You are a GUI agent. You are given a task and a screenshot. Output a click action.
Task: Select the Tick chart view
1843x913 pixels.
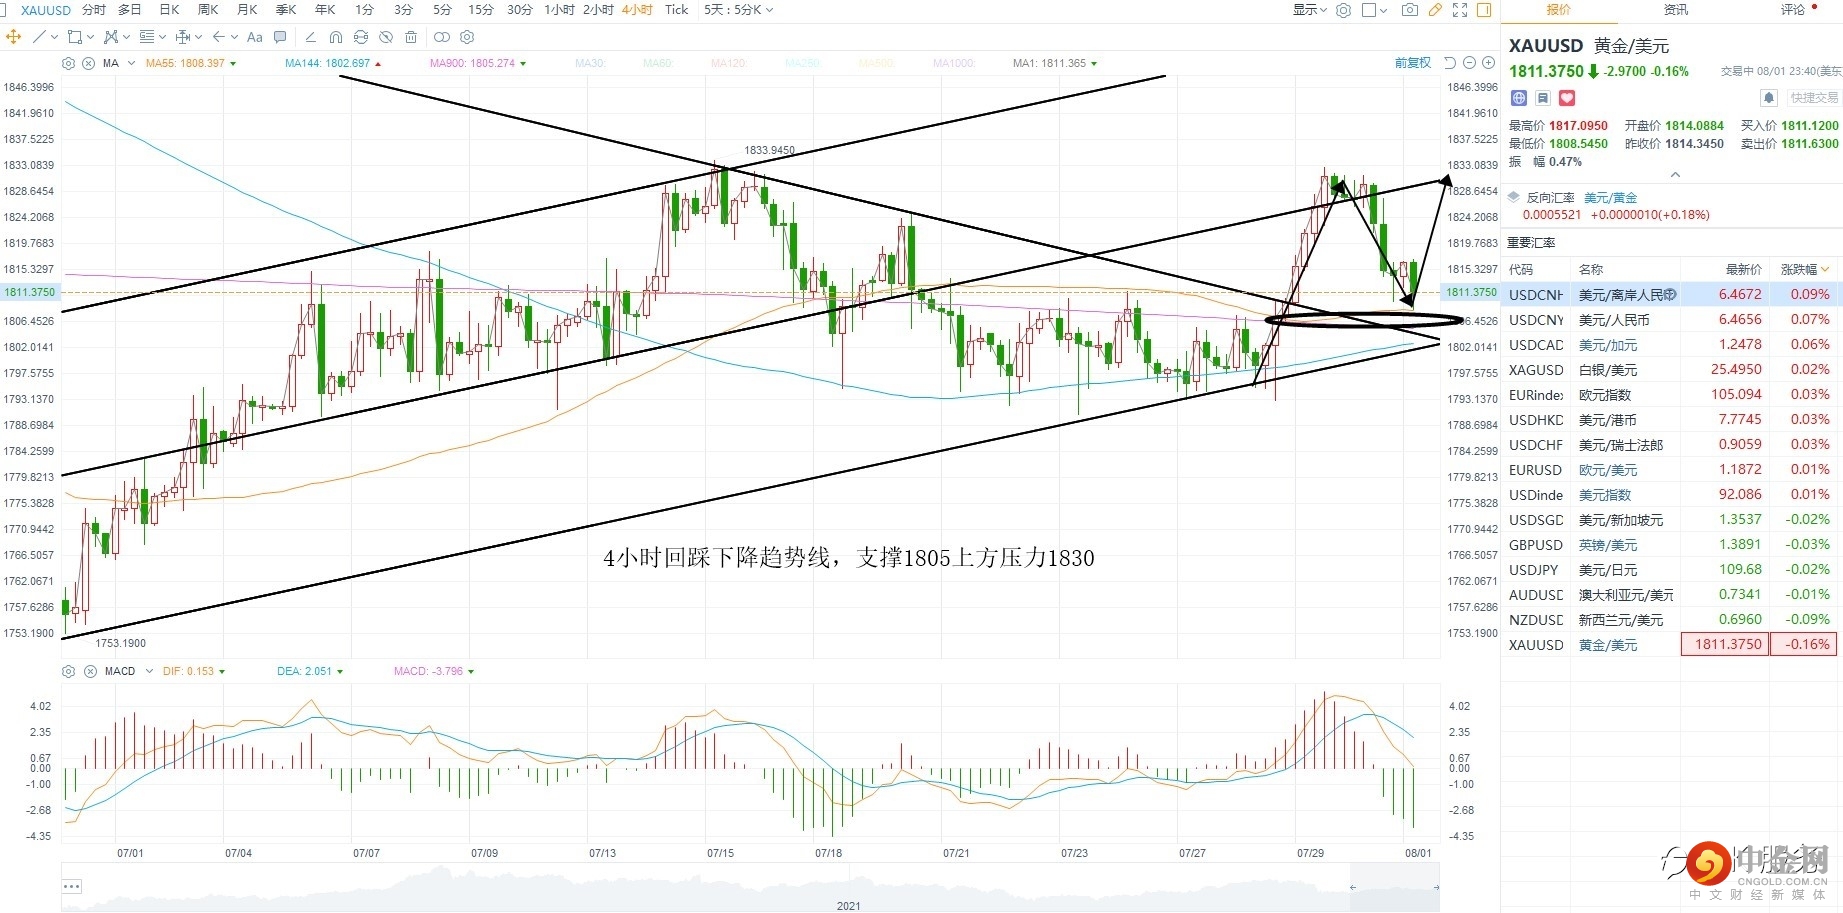(x=676, y=10)
